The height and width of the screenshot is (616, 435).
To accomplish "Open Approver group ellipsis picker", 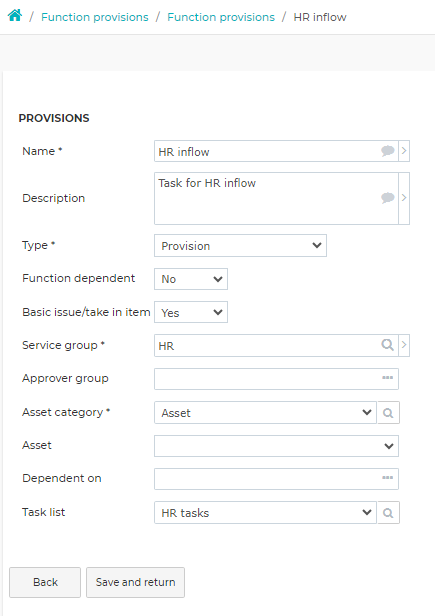I will (x=387, y=378).
